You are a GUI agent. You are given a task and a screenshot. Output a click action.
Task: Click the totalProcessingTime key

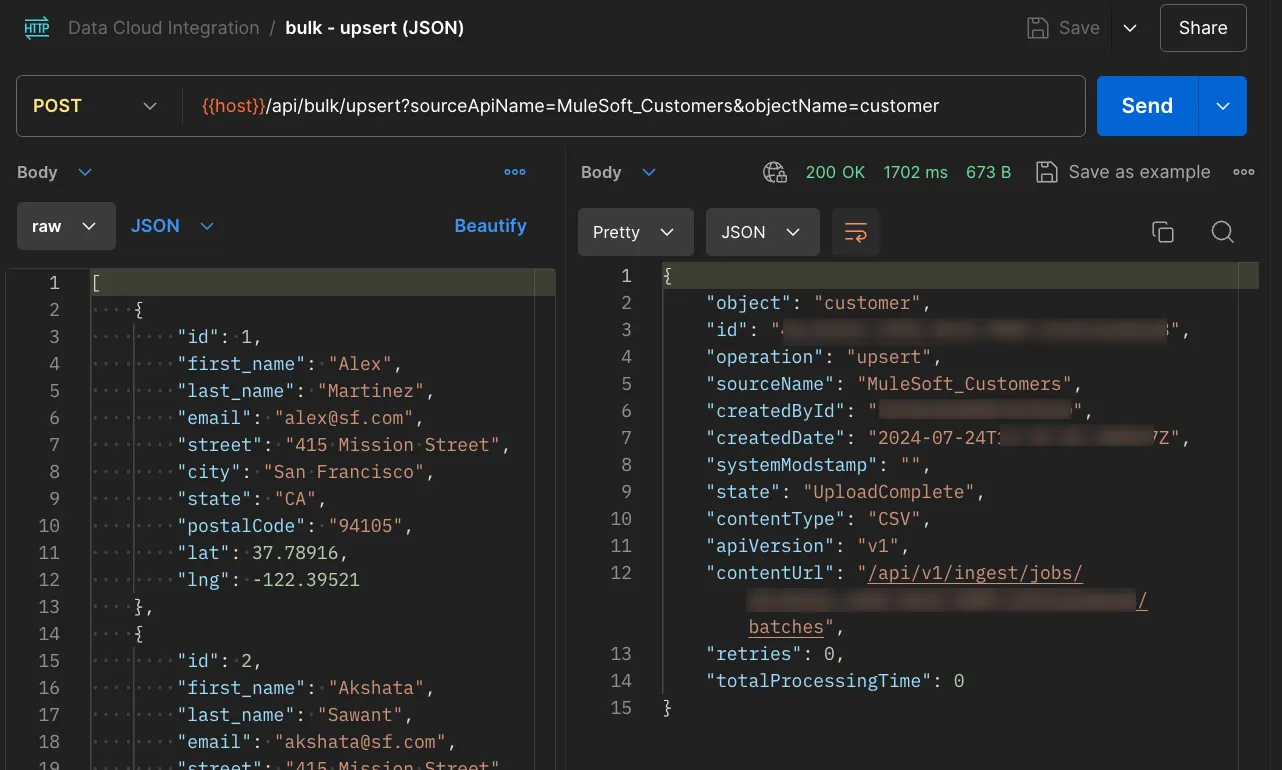pyautogui.click(x=820, y=681)
